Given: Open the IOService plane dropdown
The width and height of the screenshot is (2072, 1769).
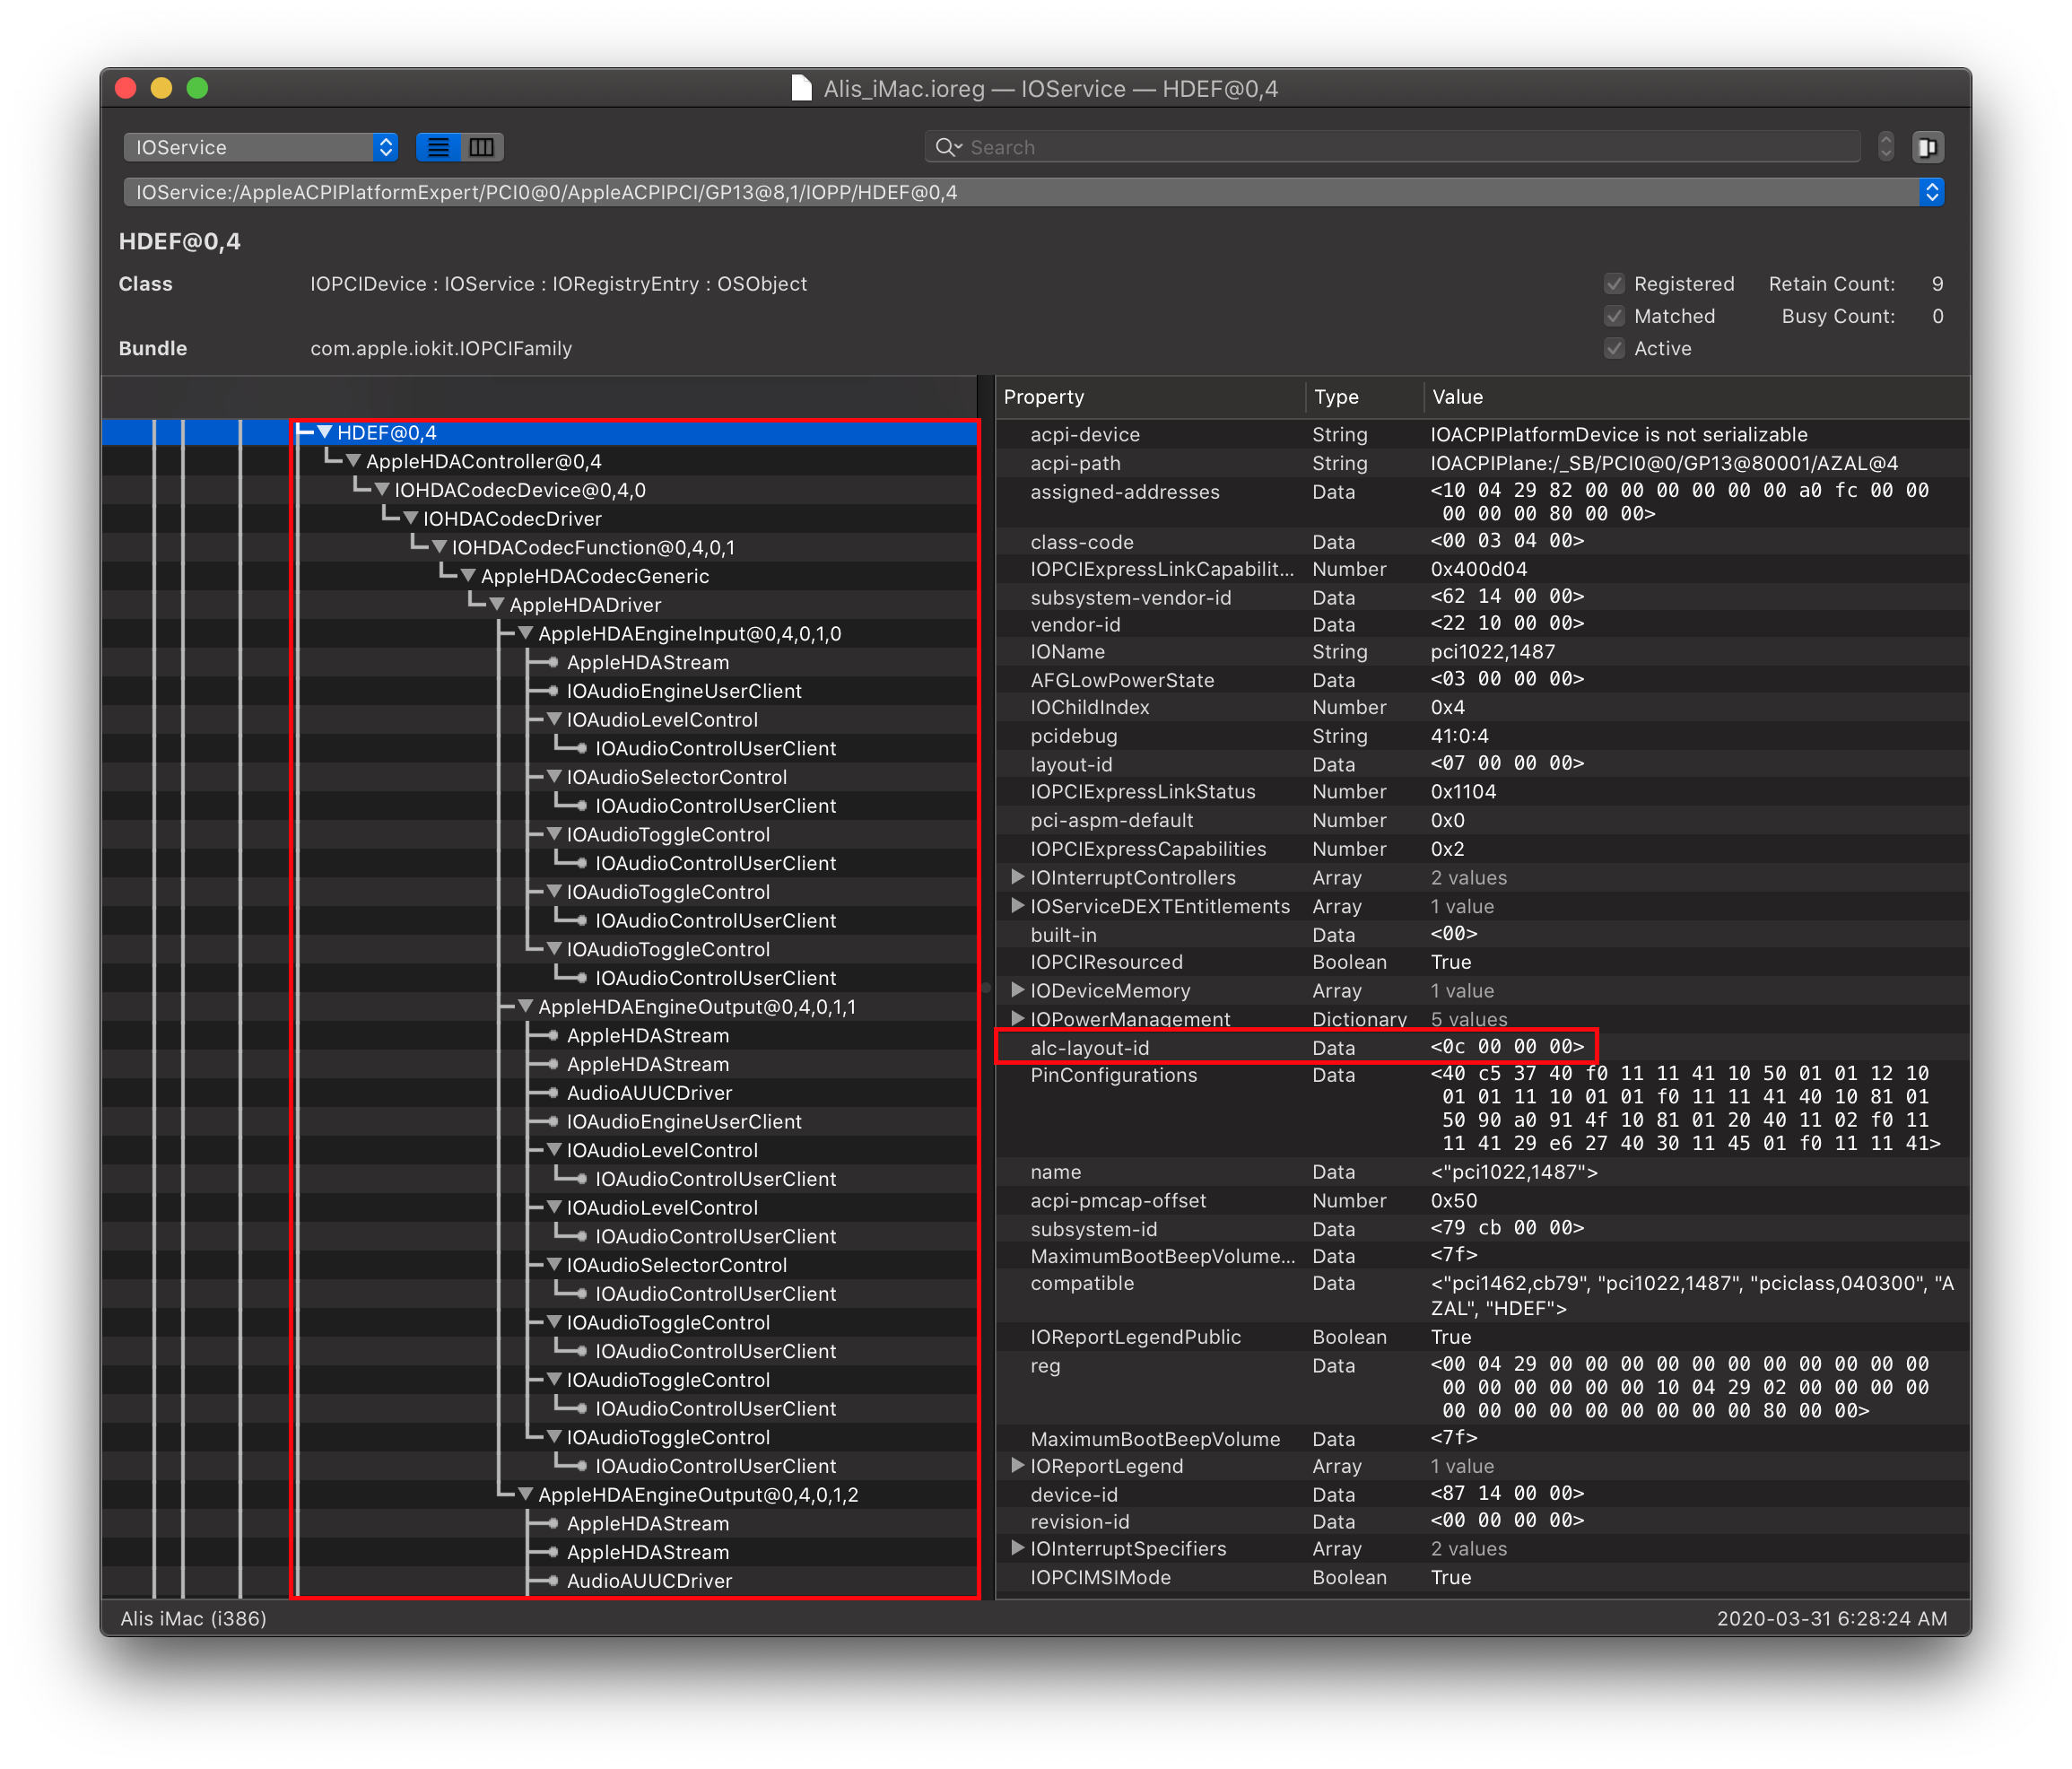Looking at the screenshot, I should [260, 147].
